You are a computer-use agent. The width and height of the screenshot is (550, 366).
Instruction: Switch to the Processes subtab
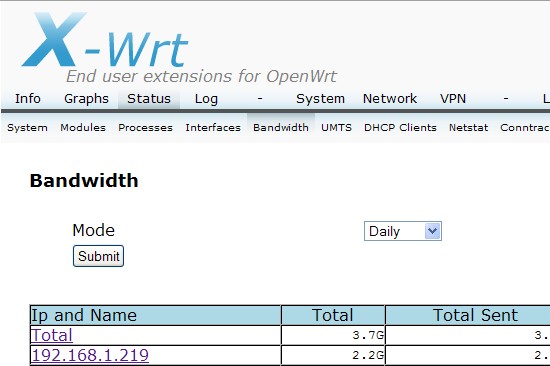pos(145,127)
